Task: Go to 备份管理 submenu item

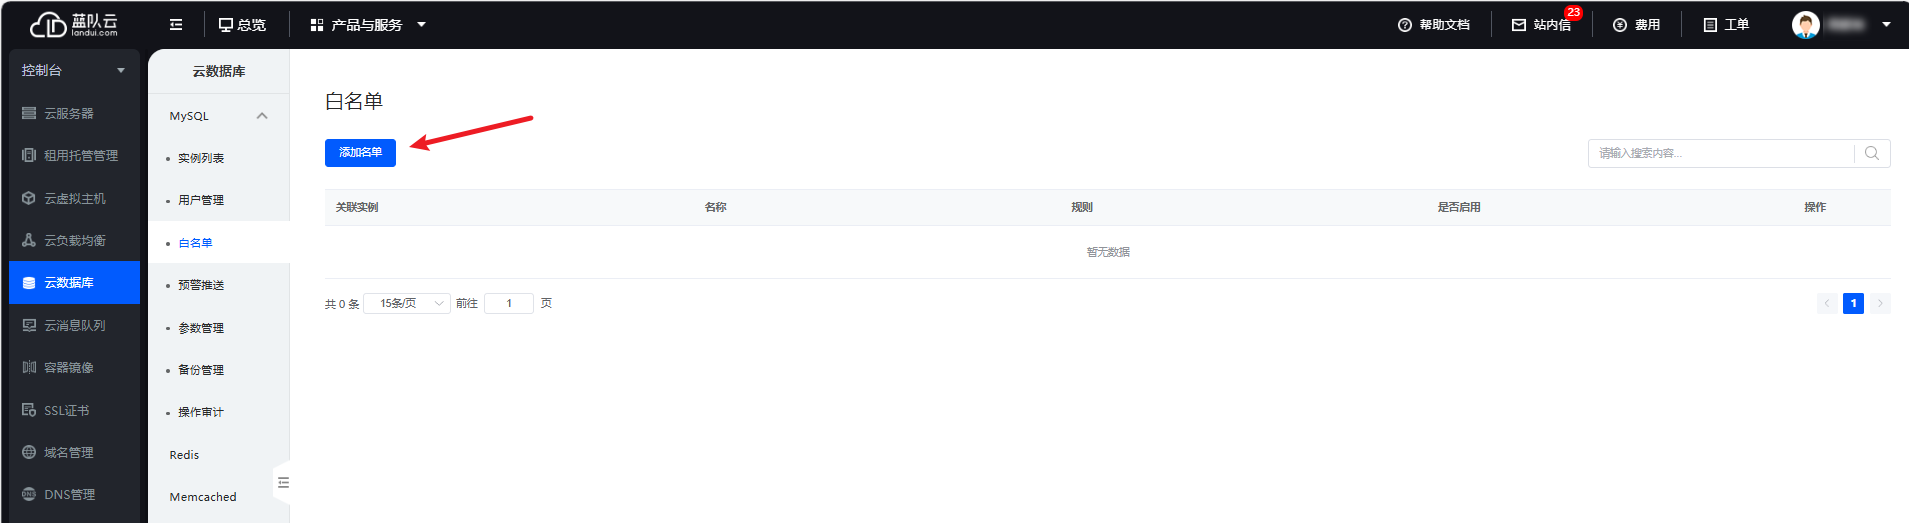Action: [201, 370]
